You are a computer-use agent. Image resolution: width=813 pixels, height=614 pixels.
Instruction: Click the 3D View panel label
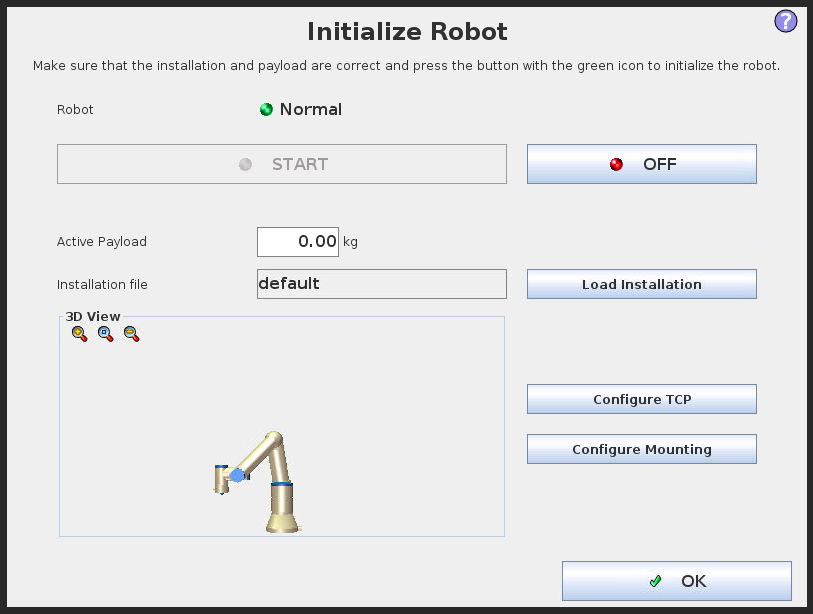(x=93, y=317)
